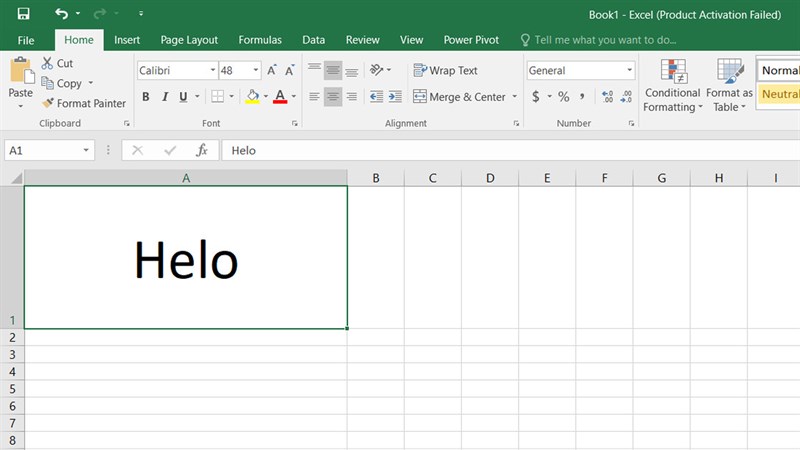Image resolution: width=800 pixels, height=450 pixels.
Task: Toggle center horizontal alignment
Action: coord(333,96)
